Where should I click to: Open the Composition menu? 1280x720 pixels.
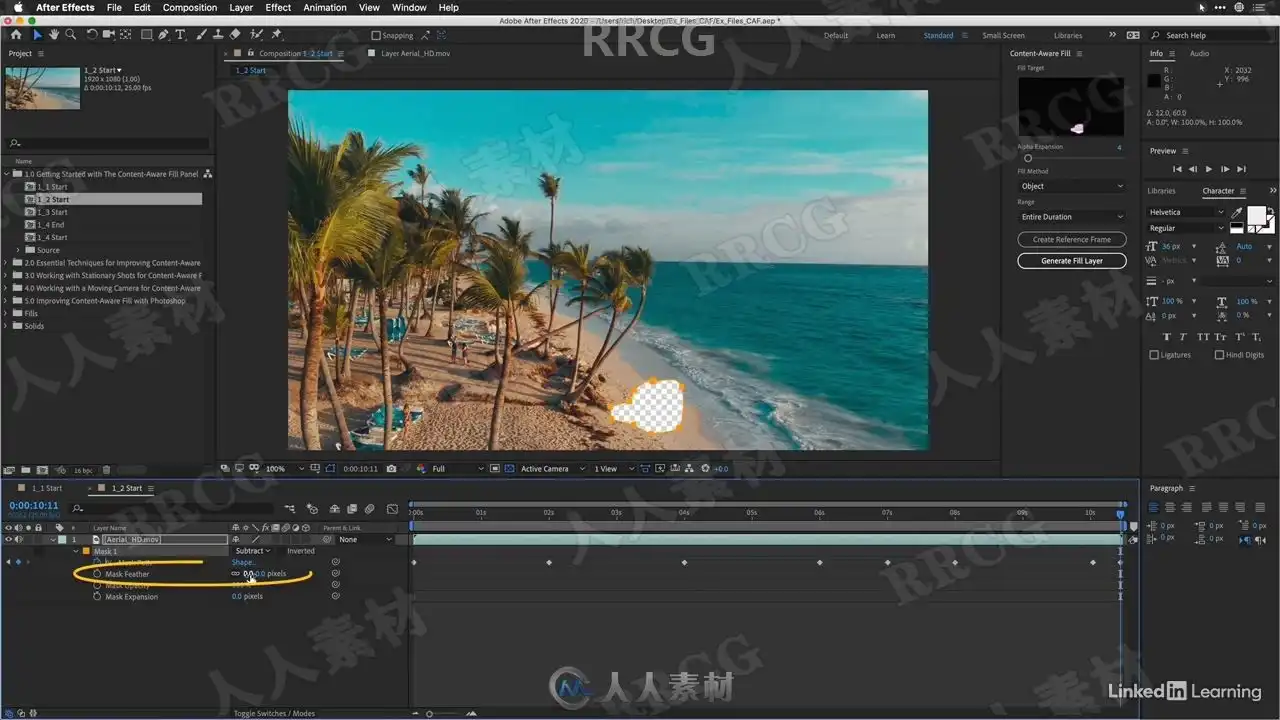(189, 7)
